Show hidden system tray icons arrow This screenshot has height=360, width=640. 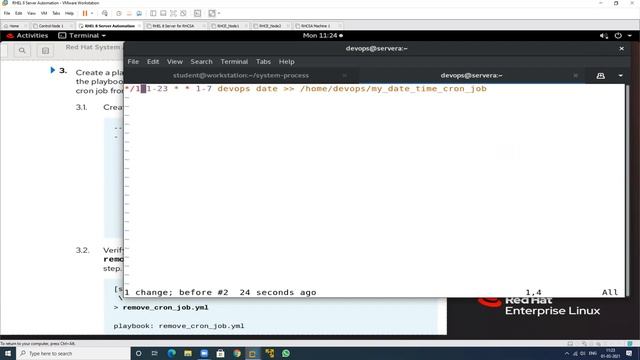(567, 353)
